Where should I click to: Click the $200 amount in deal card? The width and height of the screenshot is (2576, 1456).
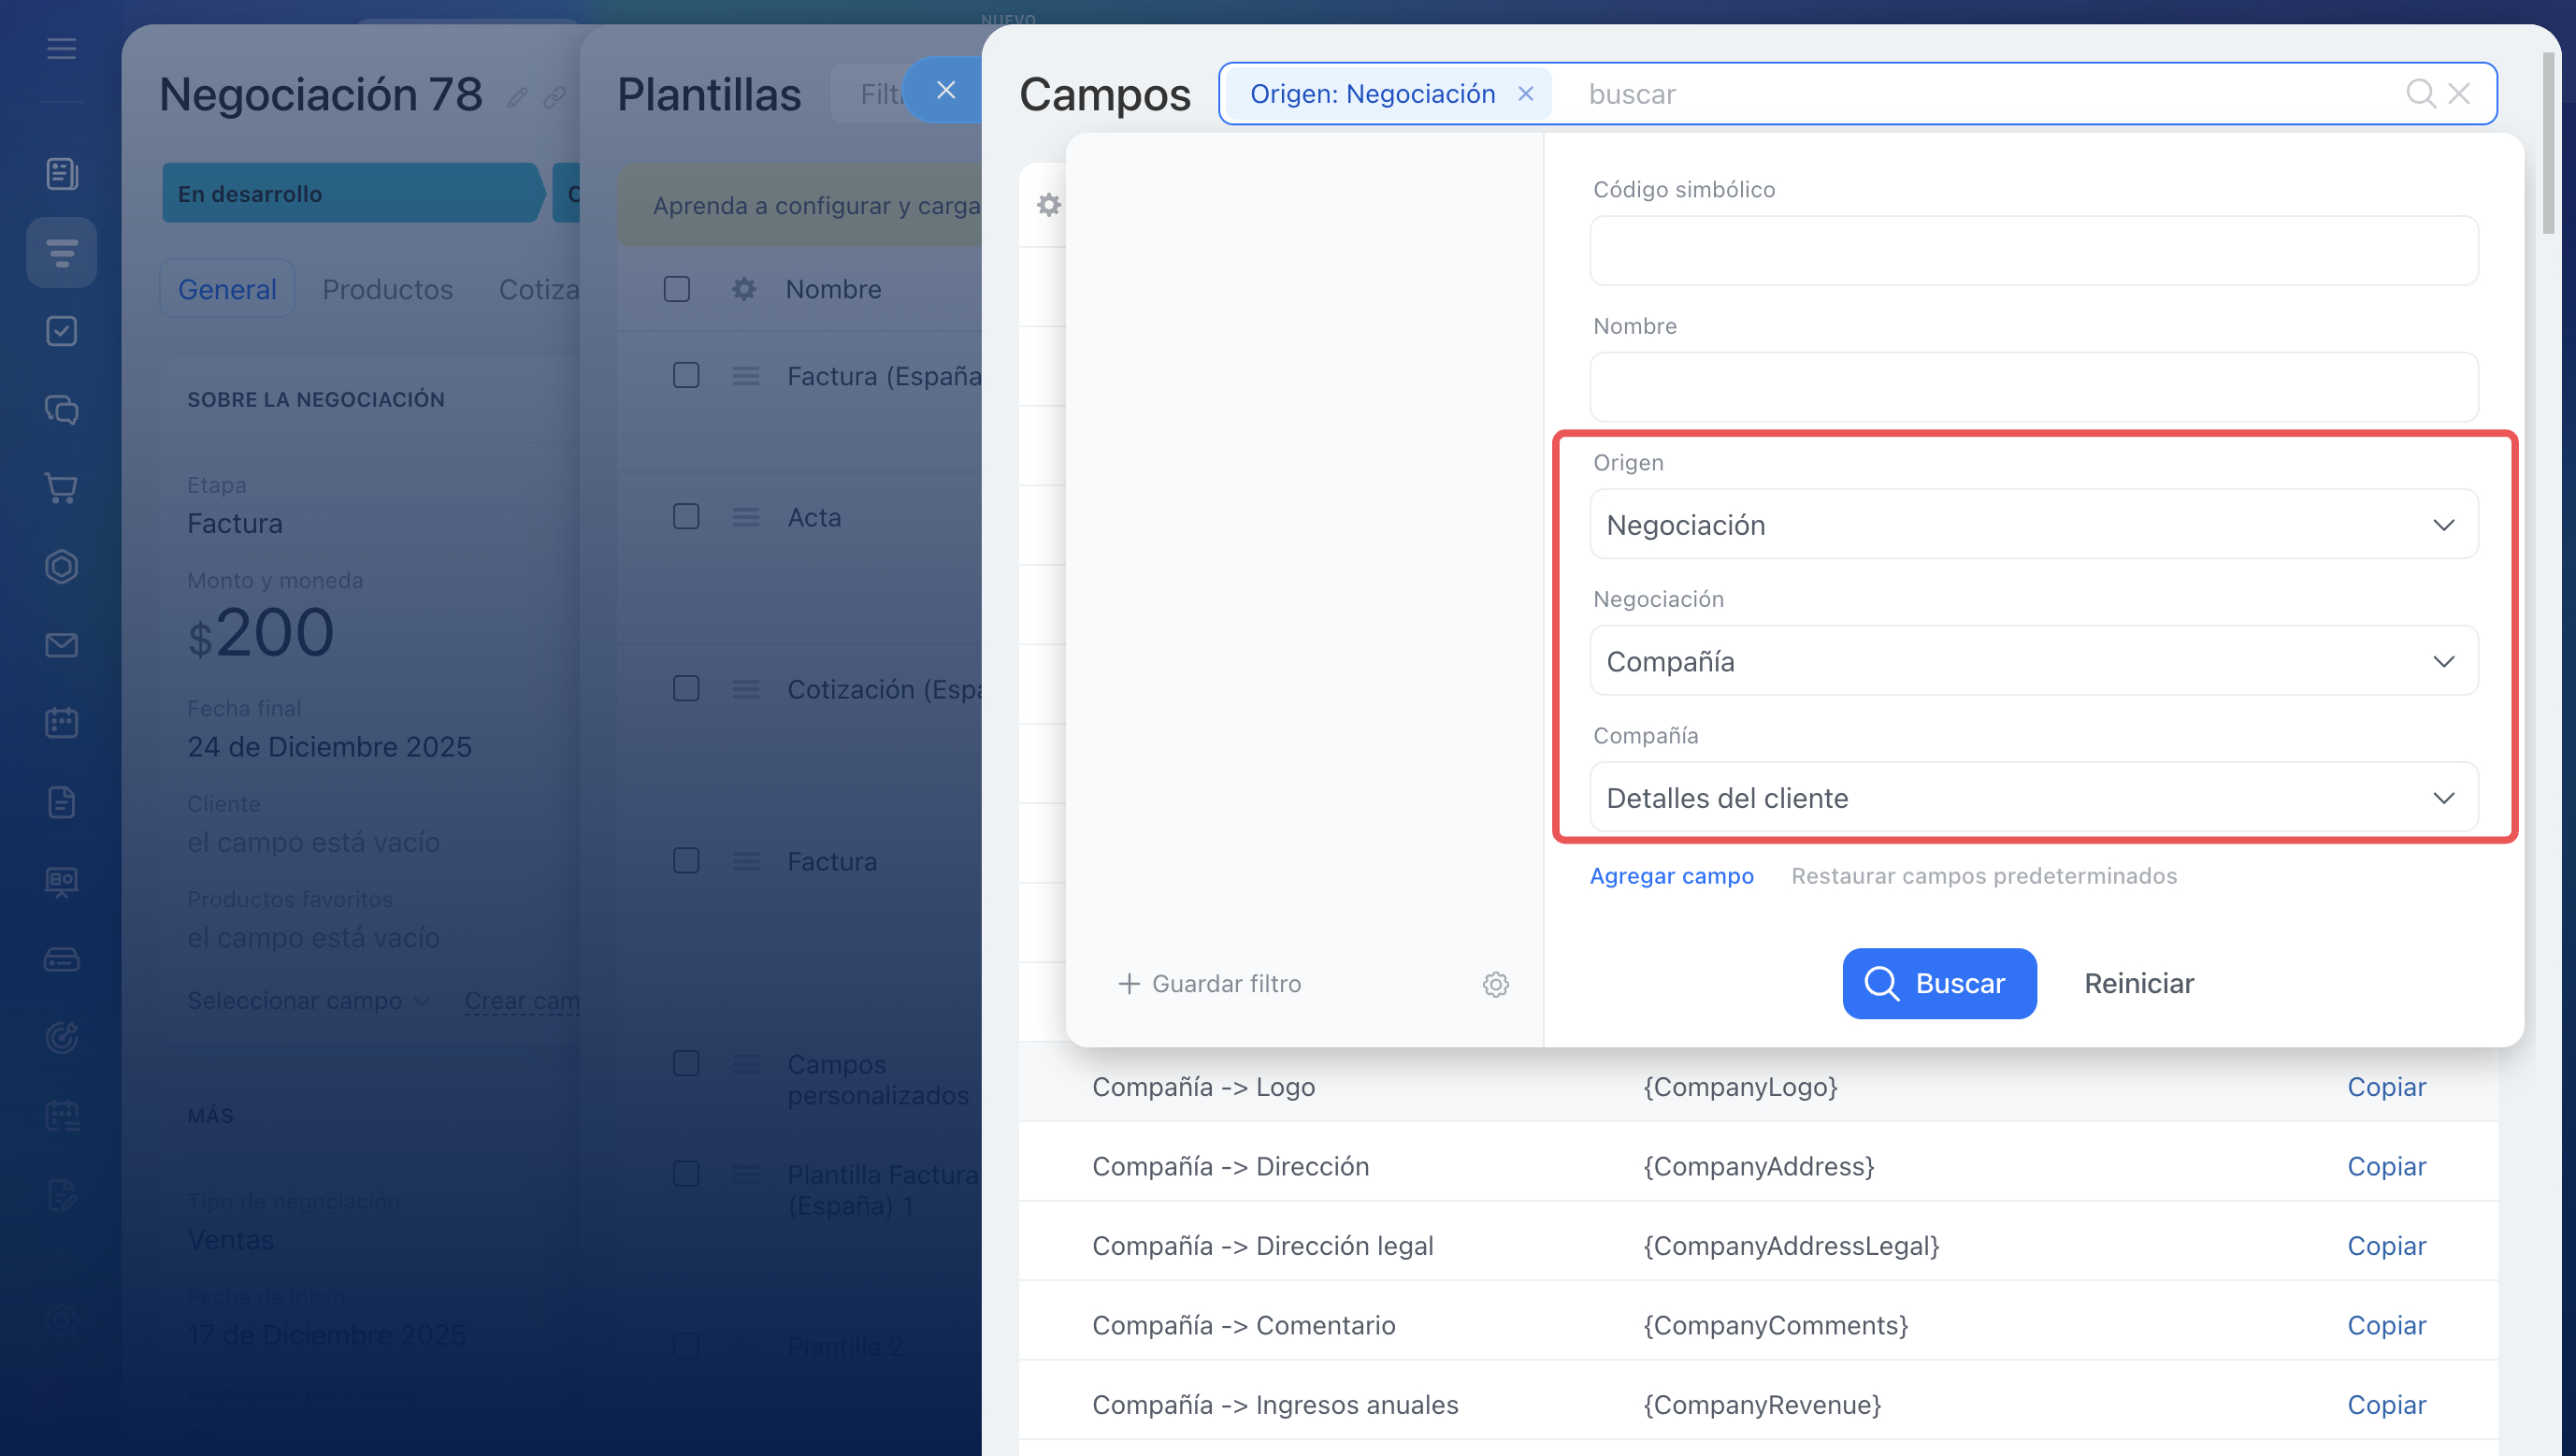[261, 633]
